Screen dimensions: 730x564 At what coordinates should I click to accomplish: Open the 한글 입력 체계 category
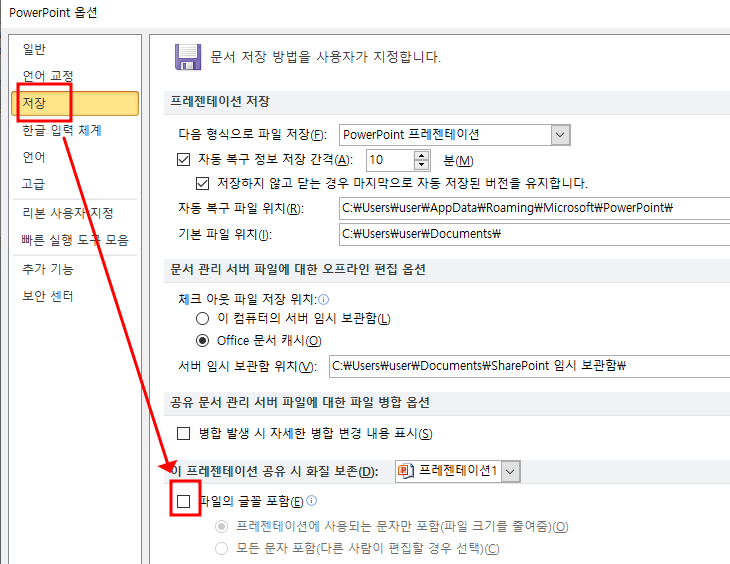pyautogui.click(x=62, y=130)
